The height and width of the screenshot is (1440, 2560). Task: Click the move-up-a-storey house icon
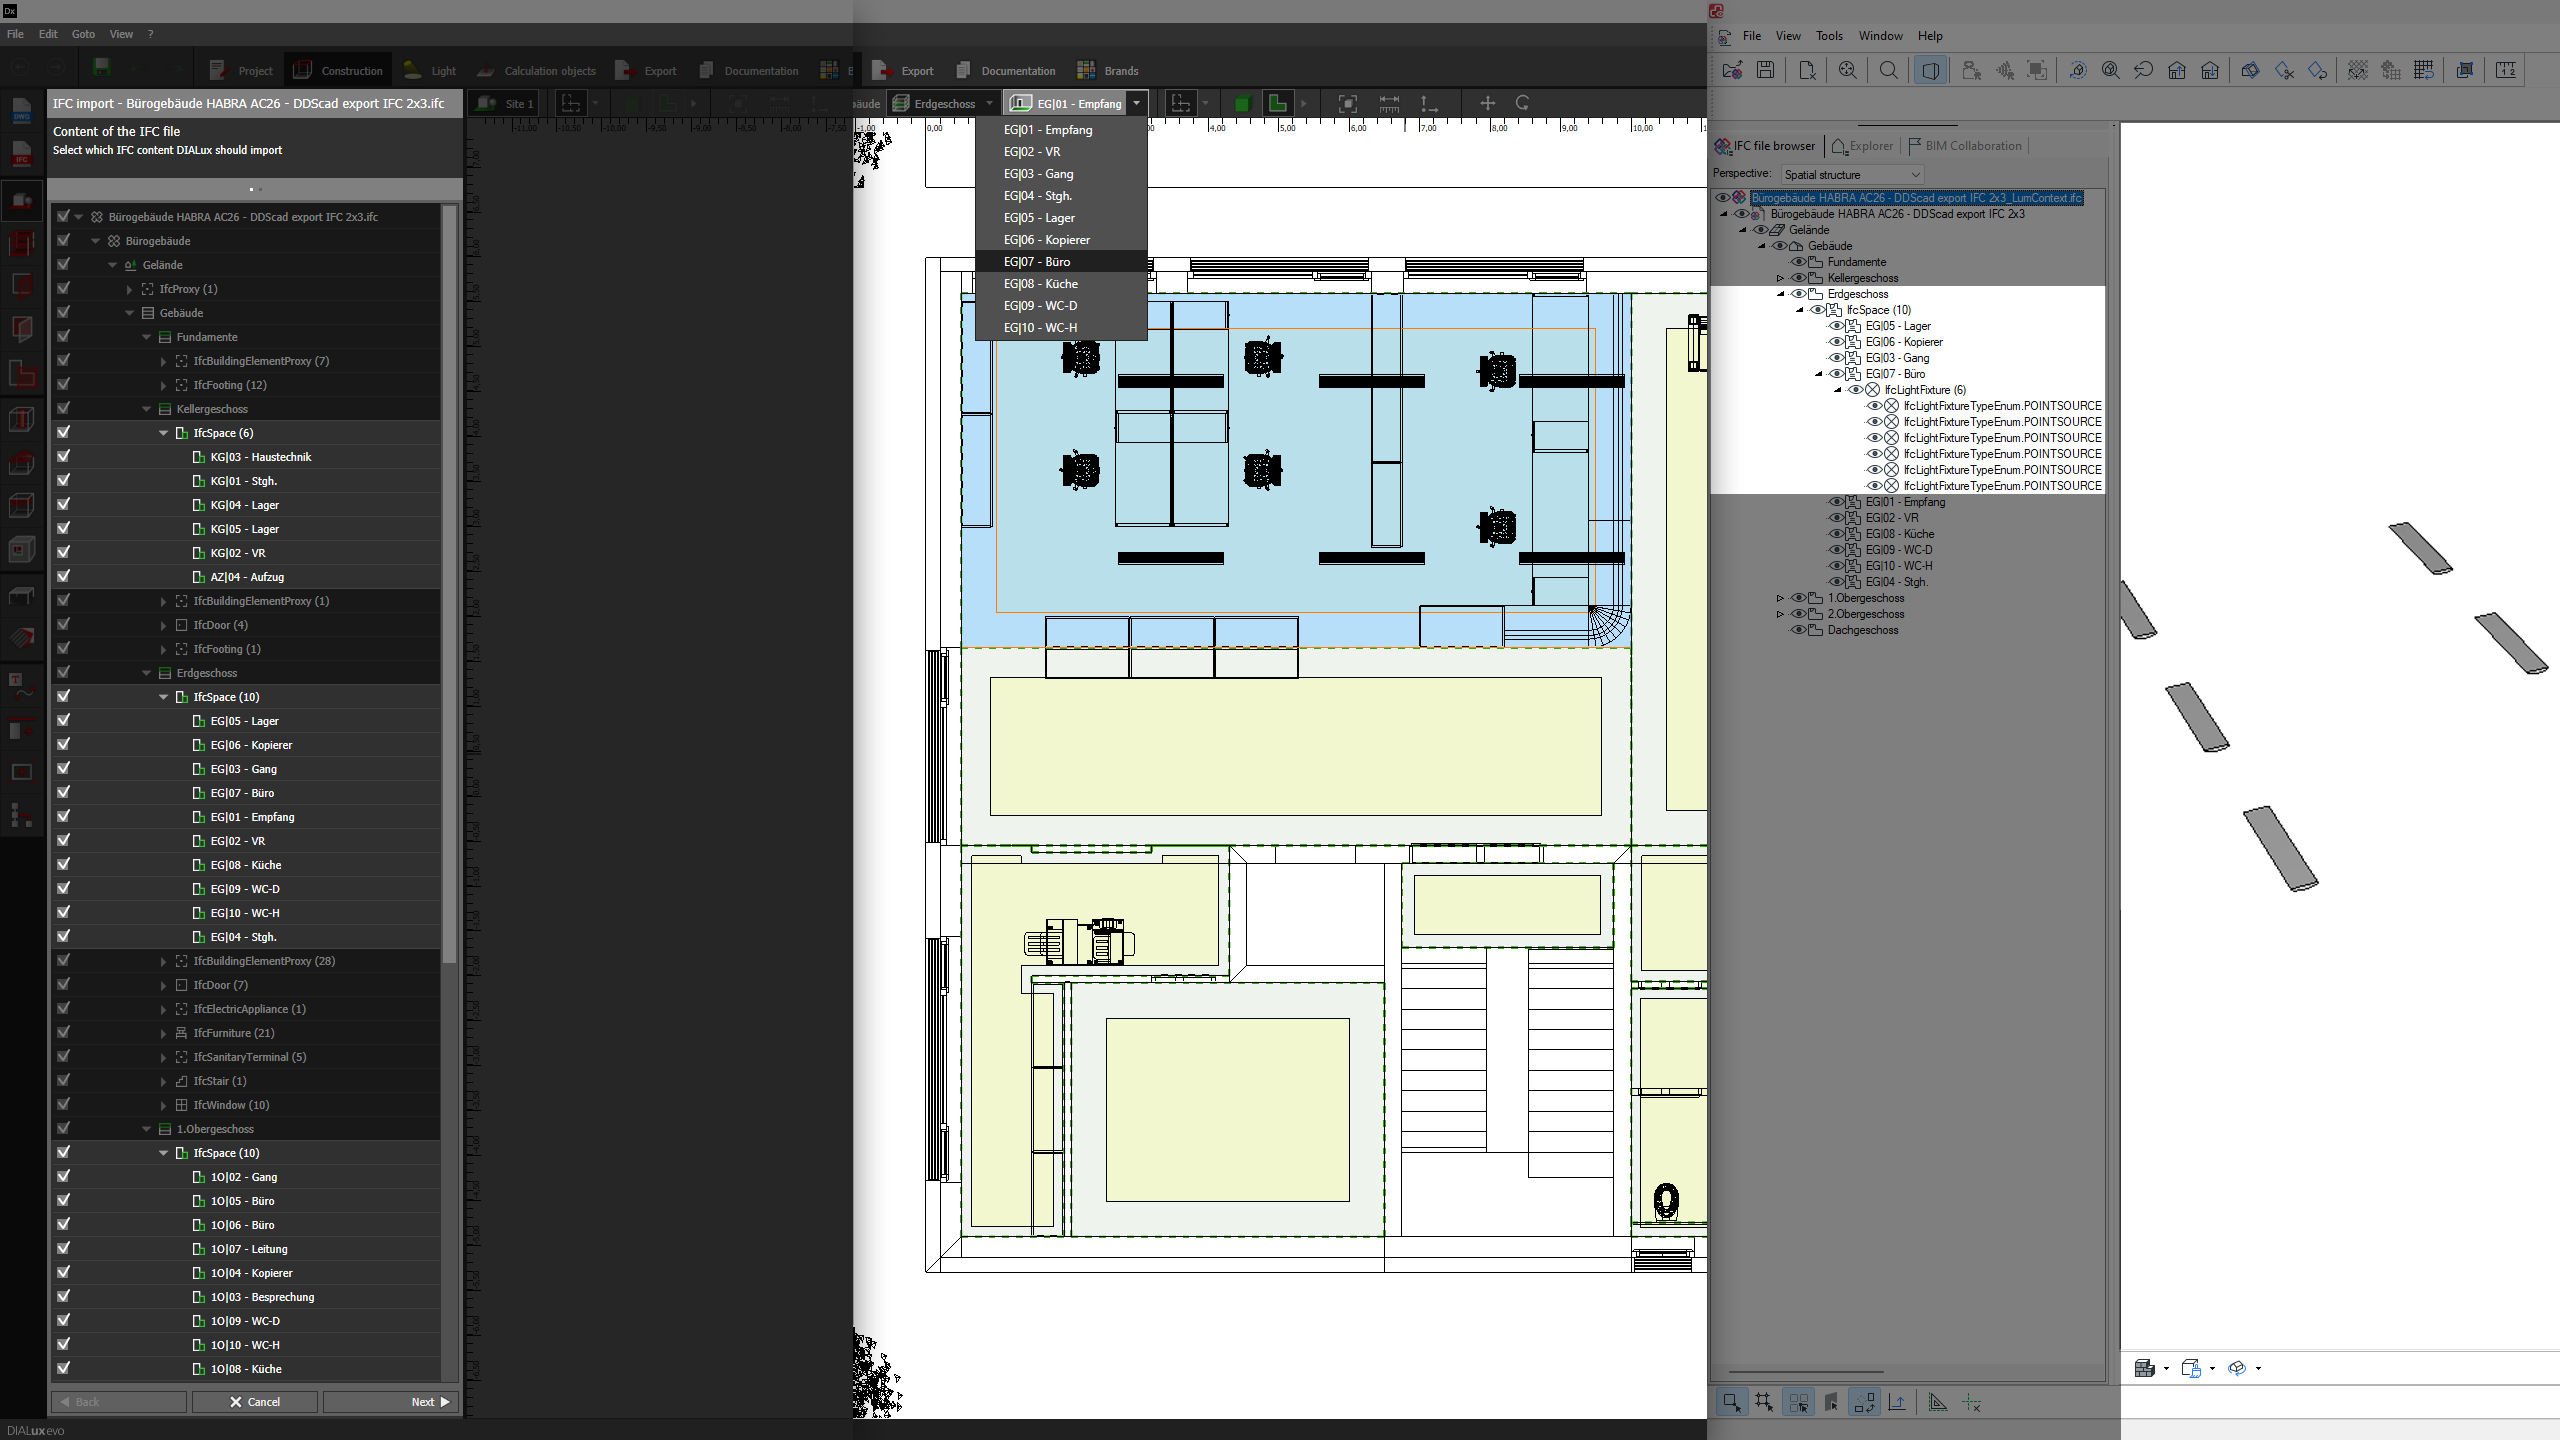pos(2177,70)
